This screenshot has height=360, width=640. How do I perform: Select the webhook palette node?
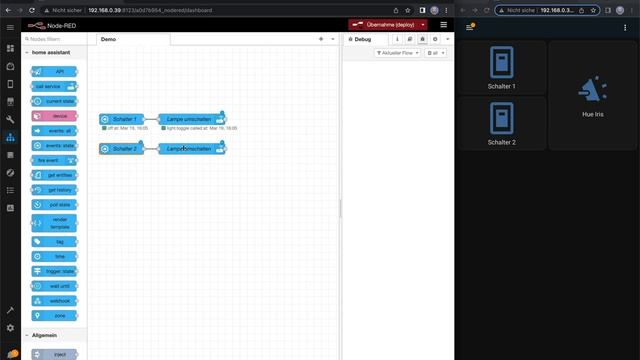point(54,301)
